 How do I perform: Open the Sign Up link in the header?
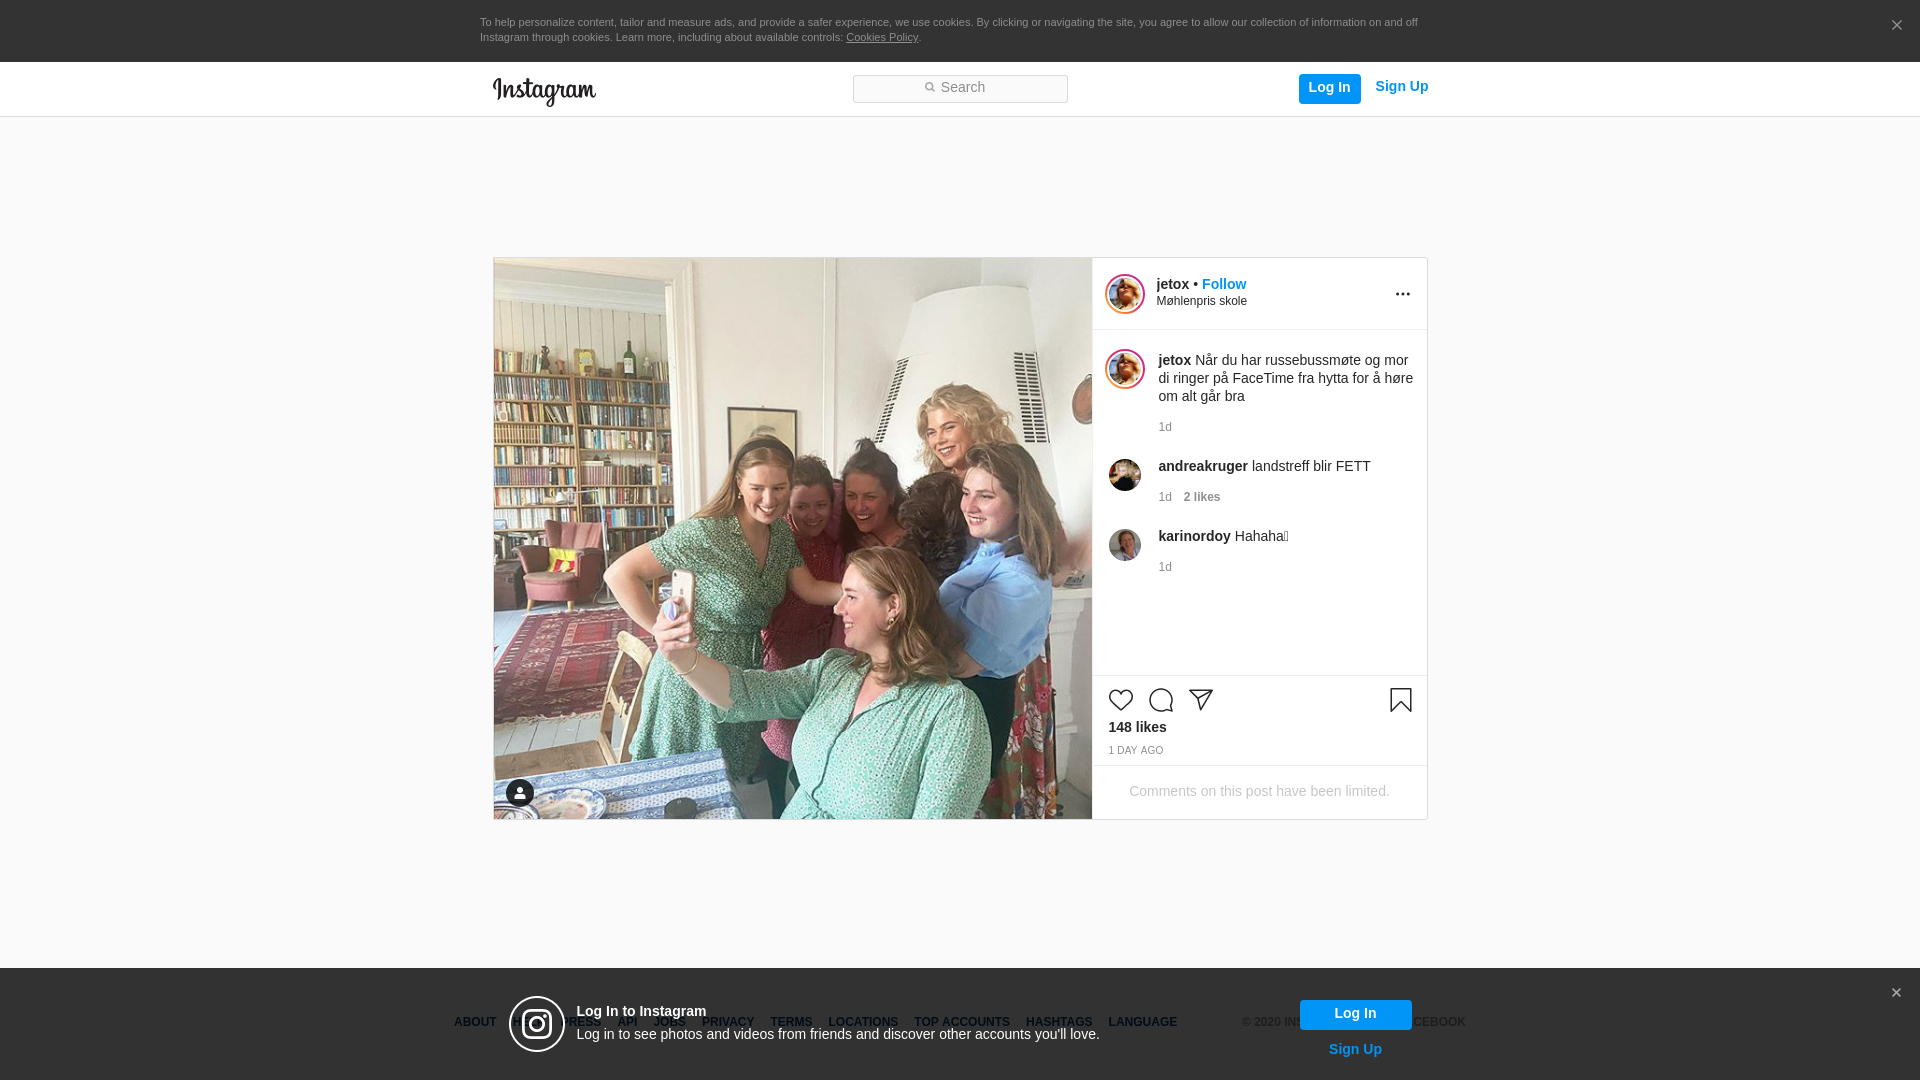(x=1401, y=87)
